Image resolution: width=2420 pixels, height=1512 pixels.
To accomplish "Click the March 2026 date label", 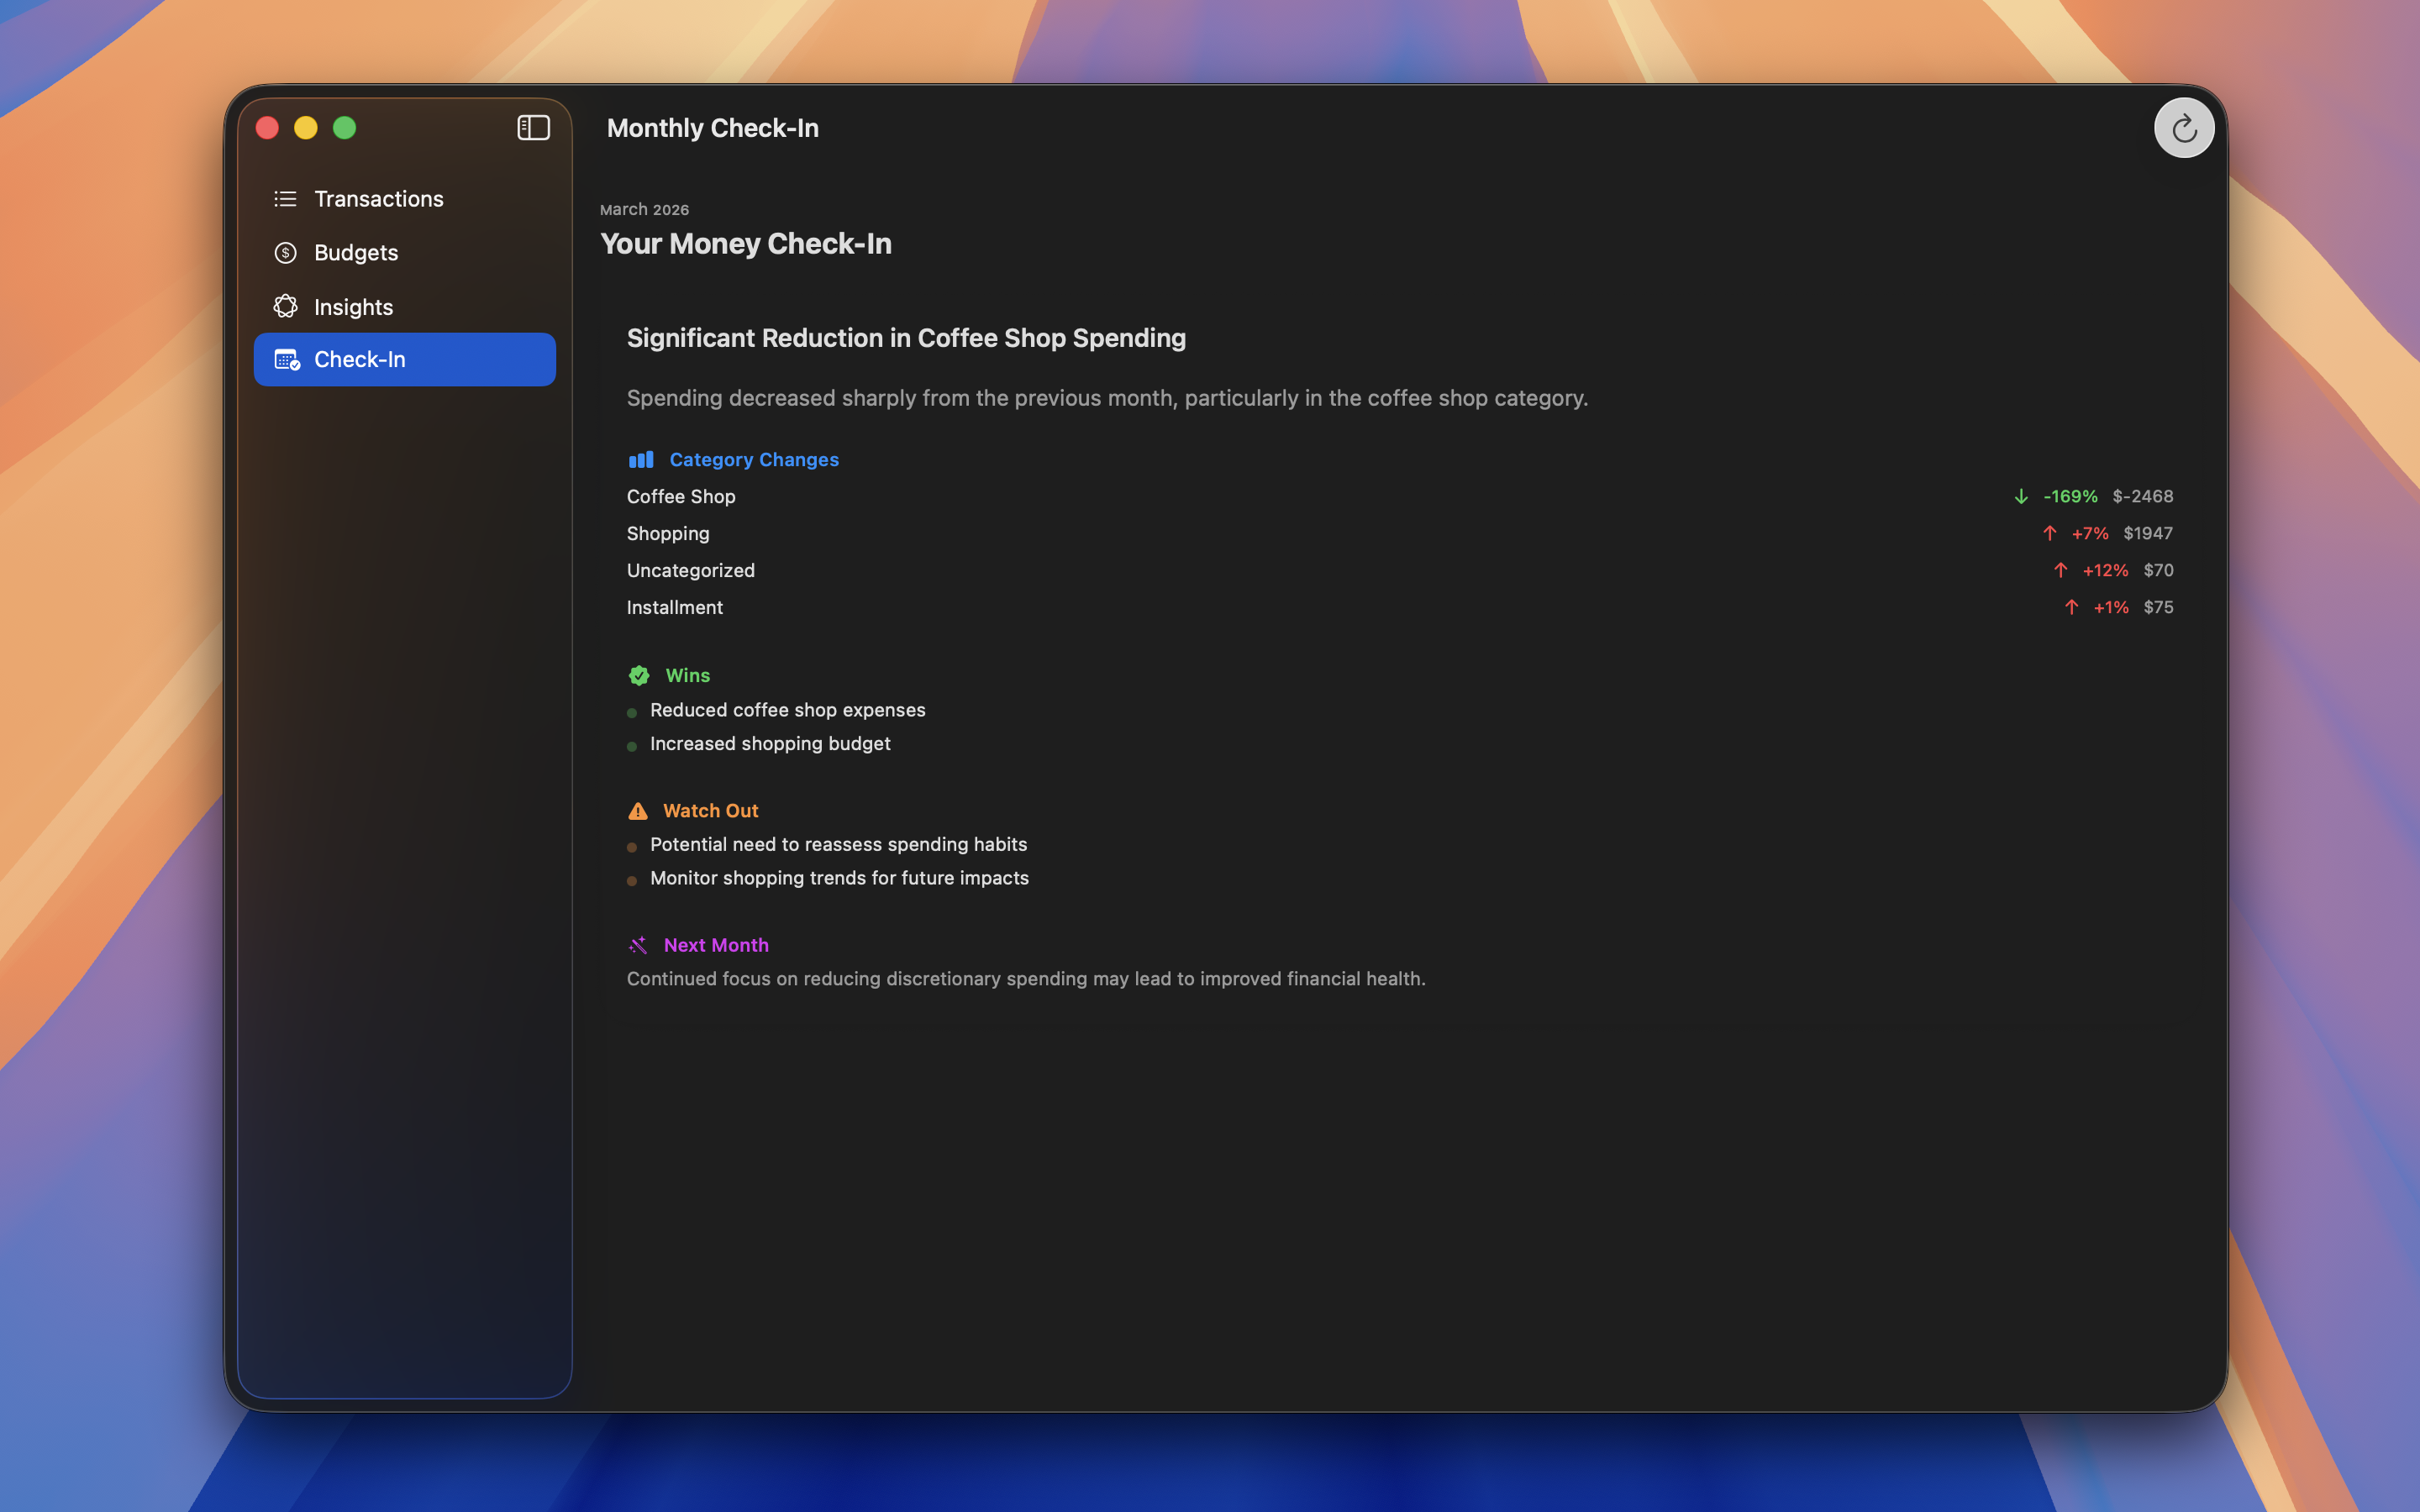I will tap(644, 210).
